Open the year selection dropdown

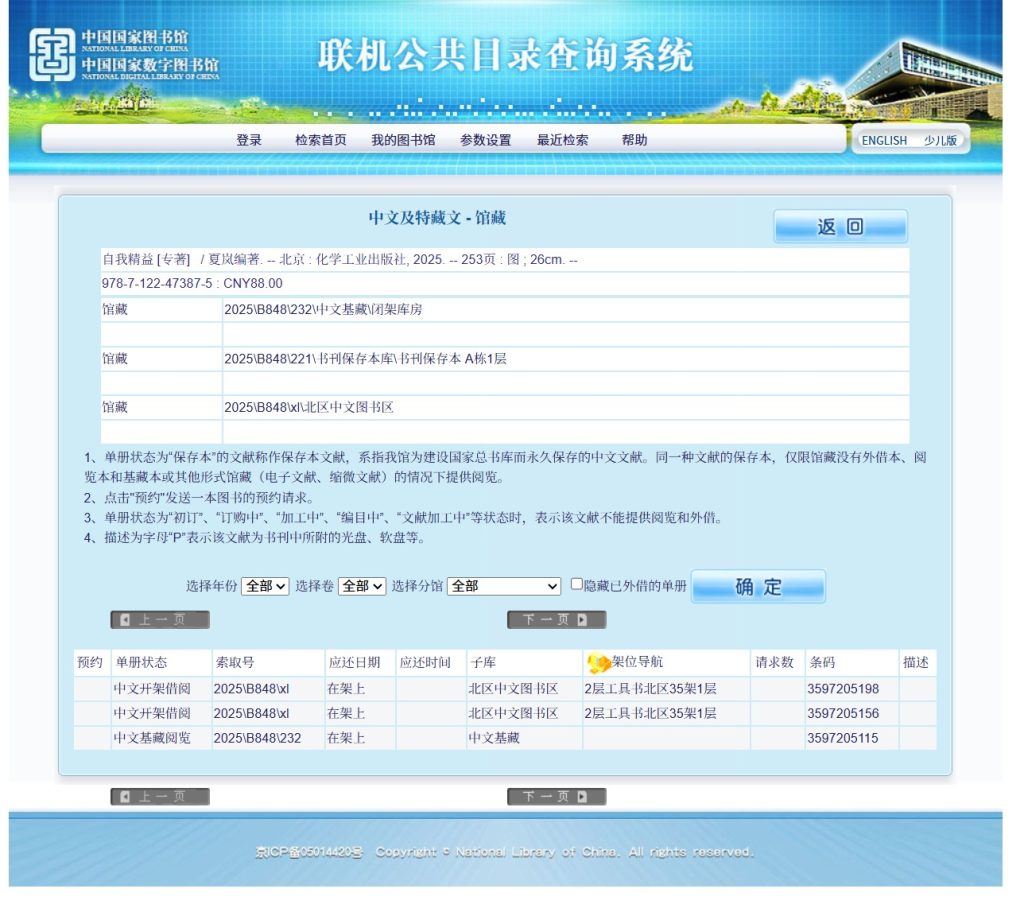click(x=265, y=586)
